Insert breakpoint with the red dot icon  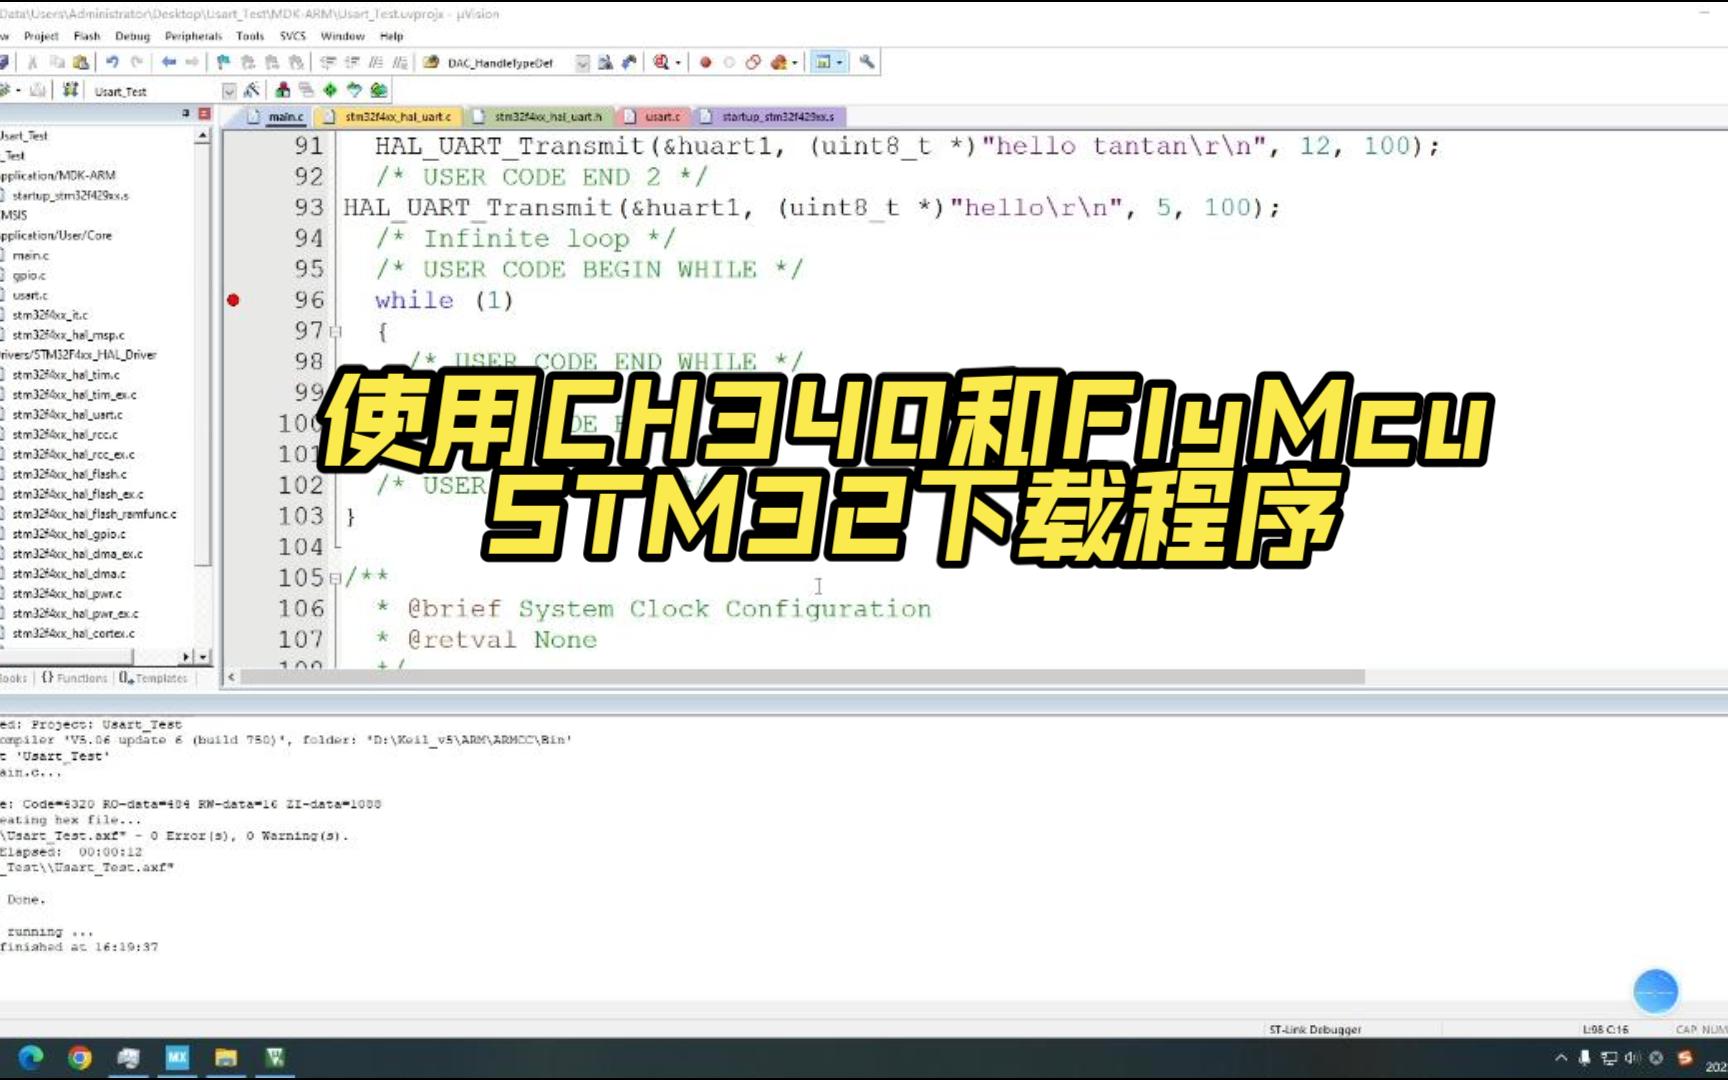click(705, 62)
